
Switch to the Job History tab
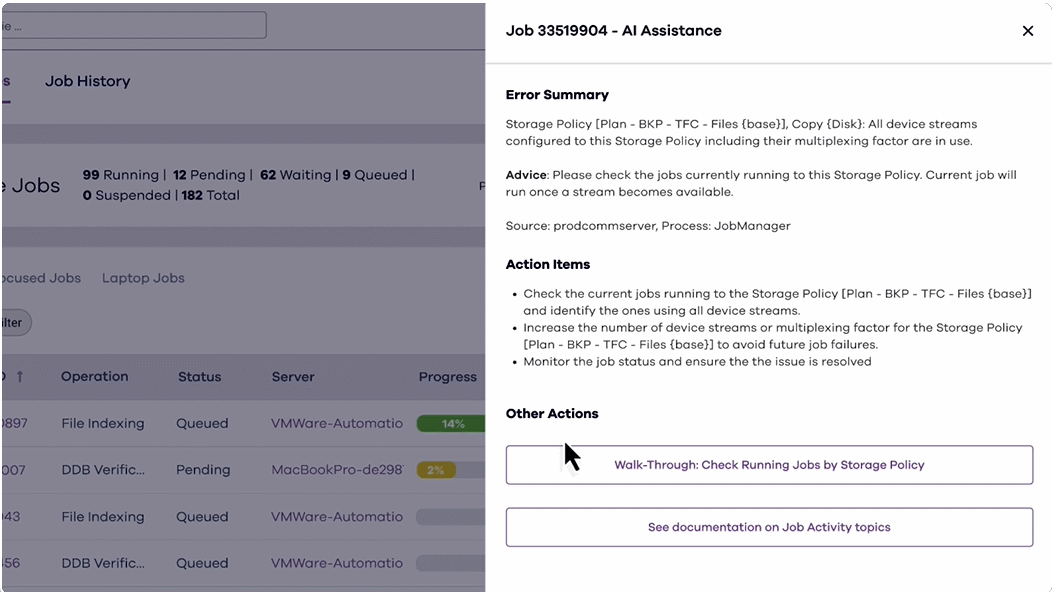pos(87,81)
